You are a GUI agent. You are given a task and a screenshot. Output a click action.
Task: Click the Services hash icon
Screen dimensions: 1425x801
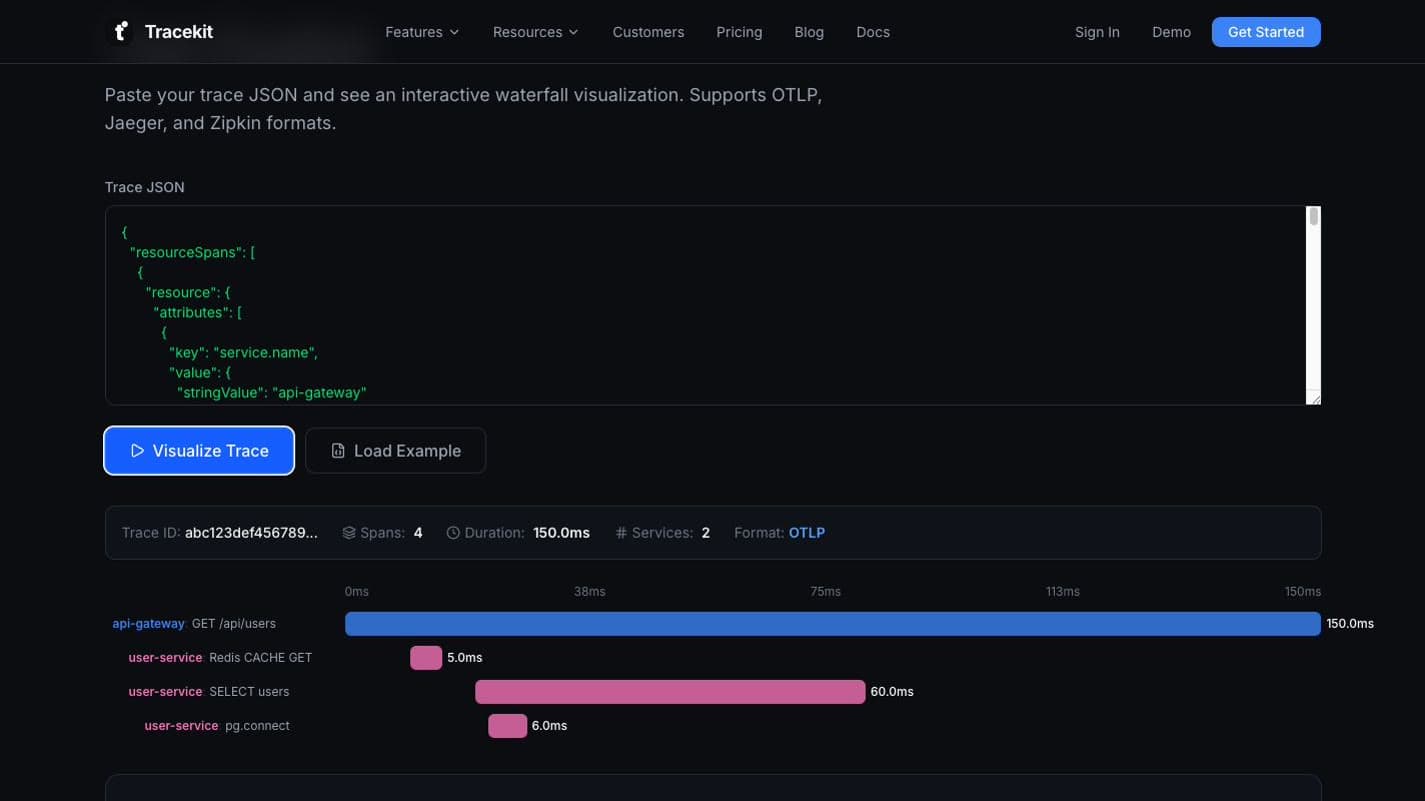click(x=621, y=533)
